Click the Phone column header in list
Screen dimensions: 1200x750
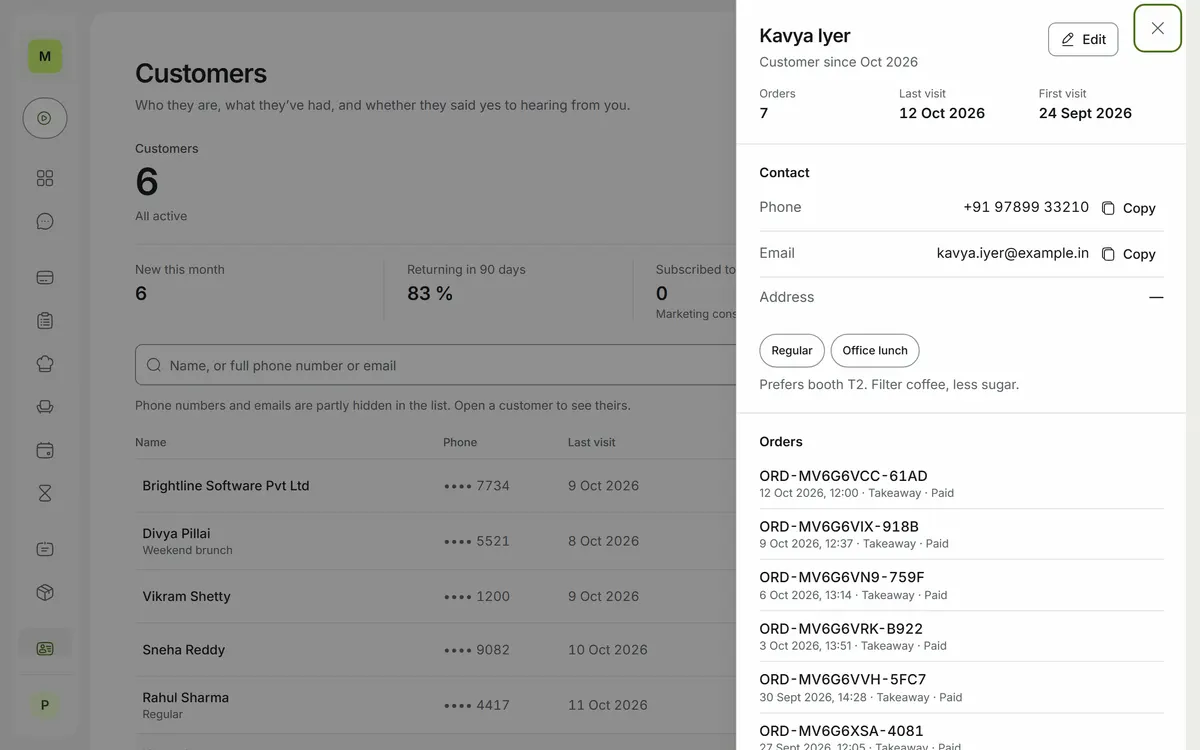click(460, 442)
